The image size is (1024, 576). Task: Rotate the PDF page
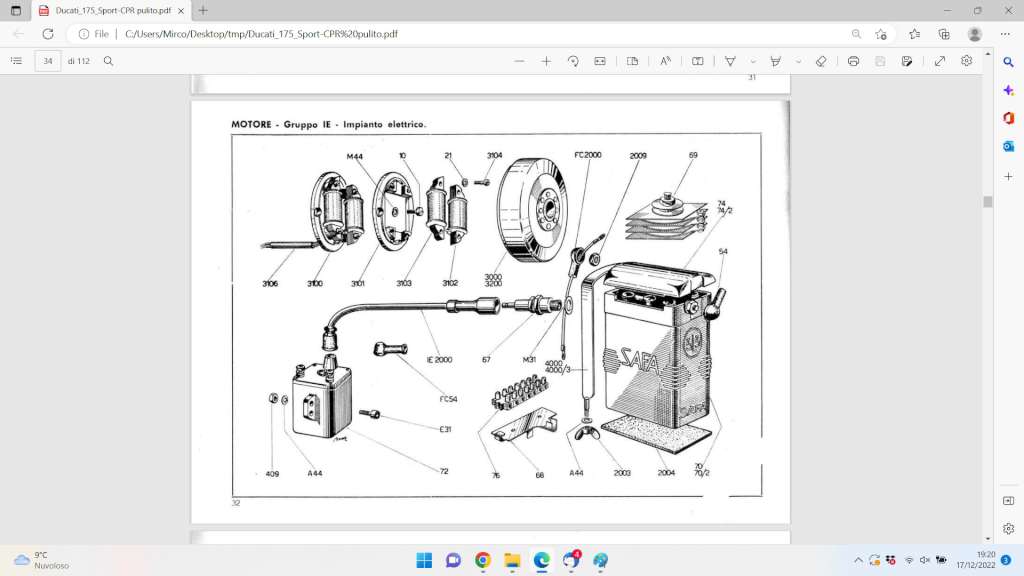573,61
